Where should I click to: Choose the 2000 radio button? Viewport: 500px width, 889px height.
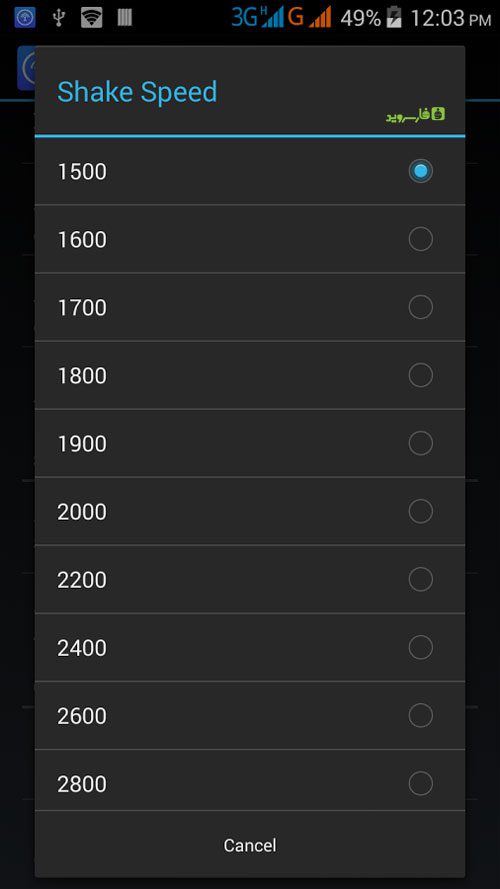click(x=420, y=511)
